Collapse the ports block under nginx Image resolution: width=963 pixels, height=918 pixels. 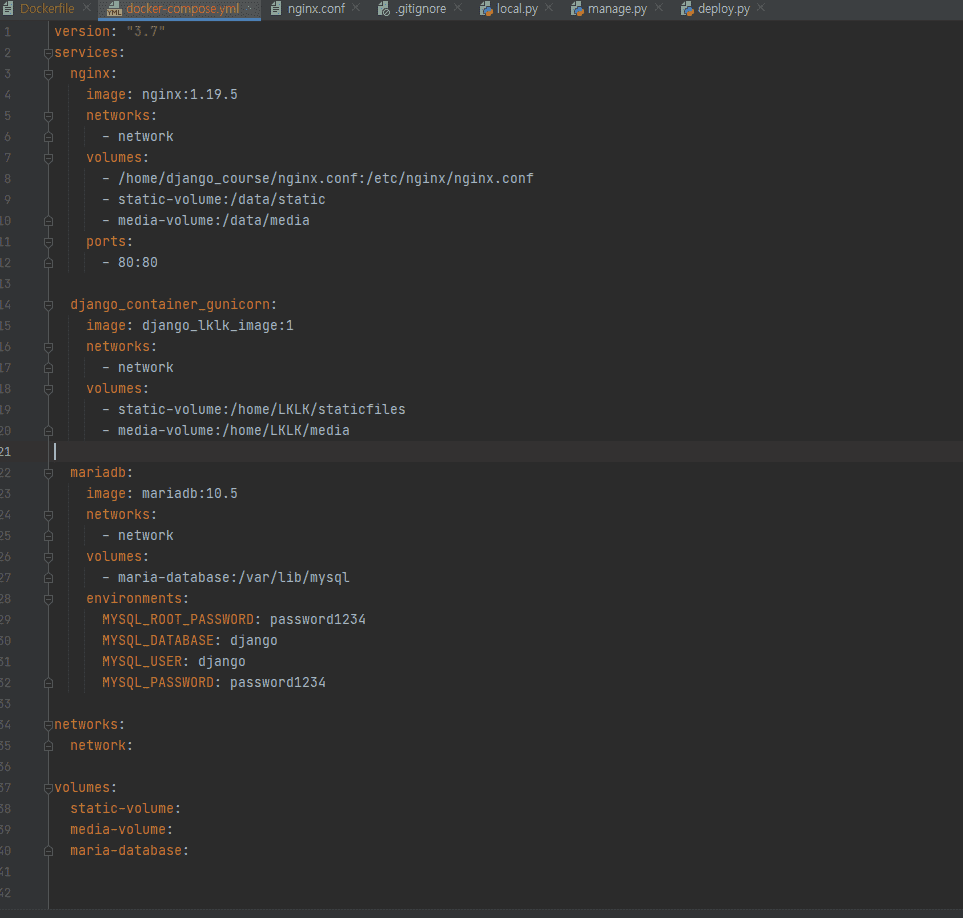[49, 243]
